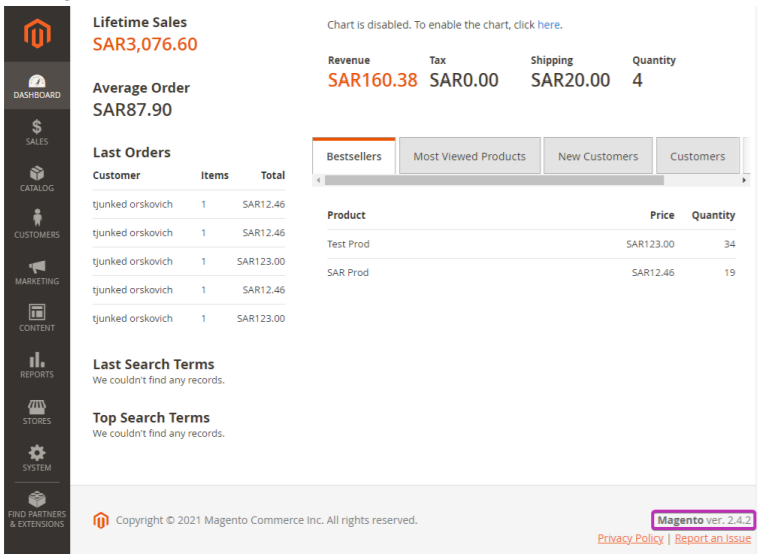
Task: Open the Marketing megaphone icon menu
Action: click(x=36, y=272)
